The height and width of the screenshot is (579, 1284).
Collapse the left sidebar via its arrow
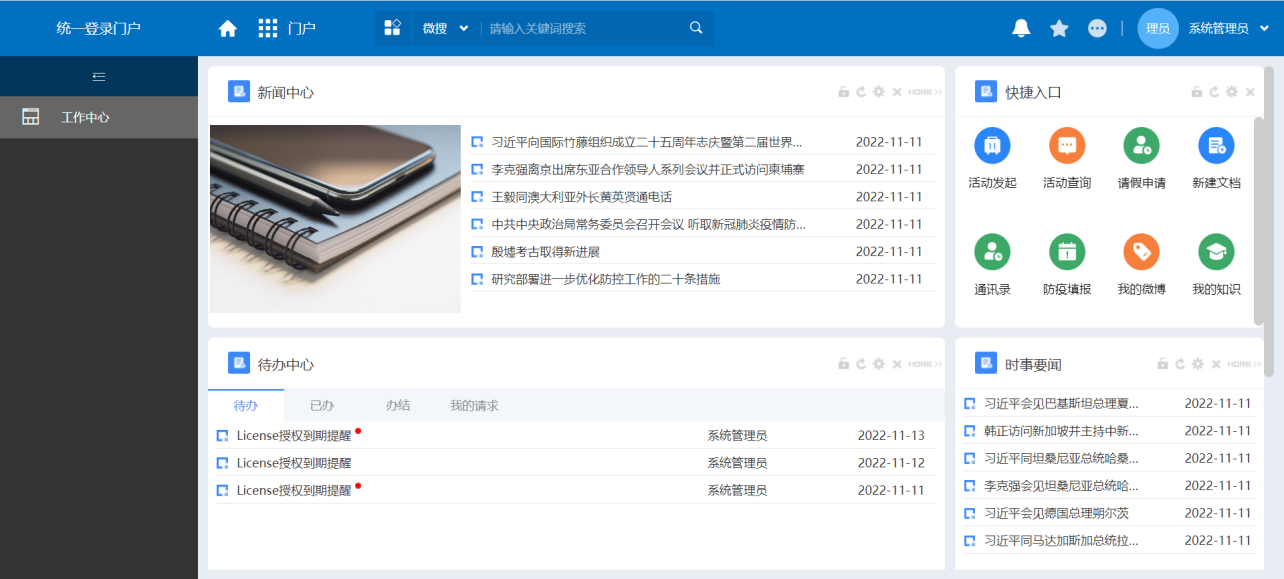point(99,76)
